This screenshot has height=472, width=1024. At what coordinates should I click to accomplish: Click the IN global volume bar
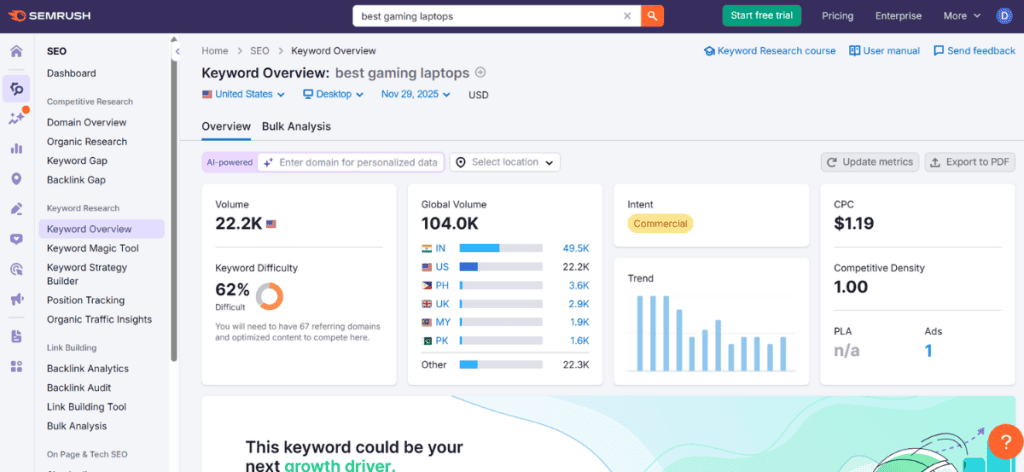tap(501, 248)
